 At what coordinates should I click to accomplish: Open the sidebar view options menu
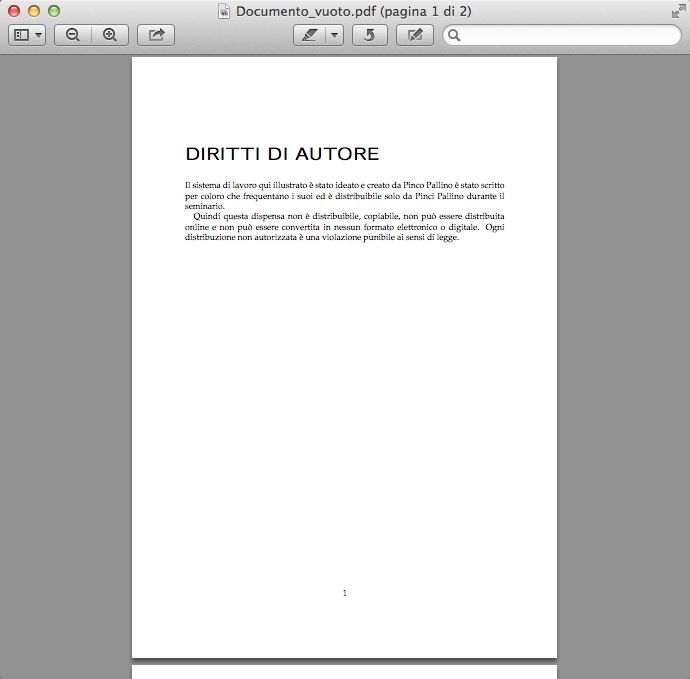click(27, 35)
